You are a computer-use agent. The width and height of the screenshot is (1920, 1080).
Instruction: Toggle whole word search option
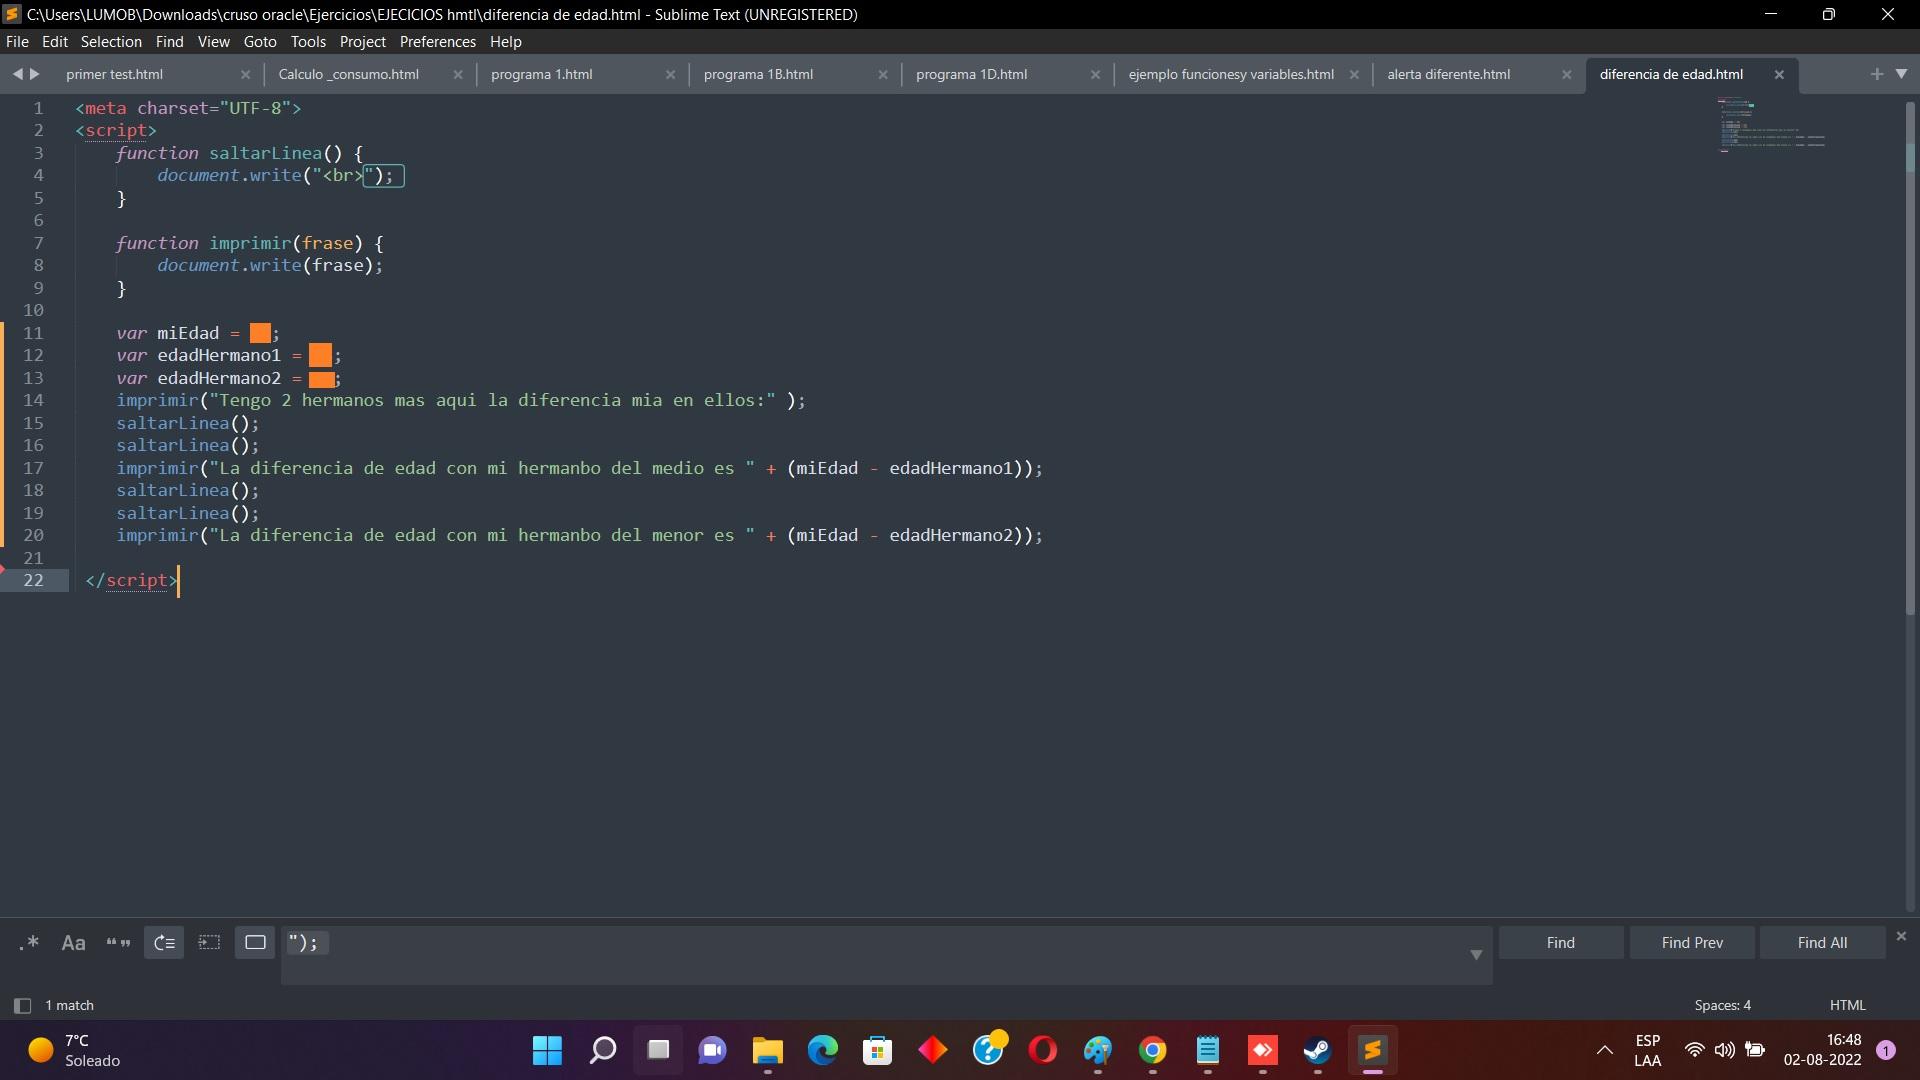(118, 943)
